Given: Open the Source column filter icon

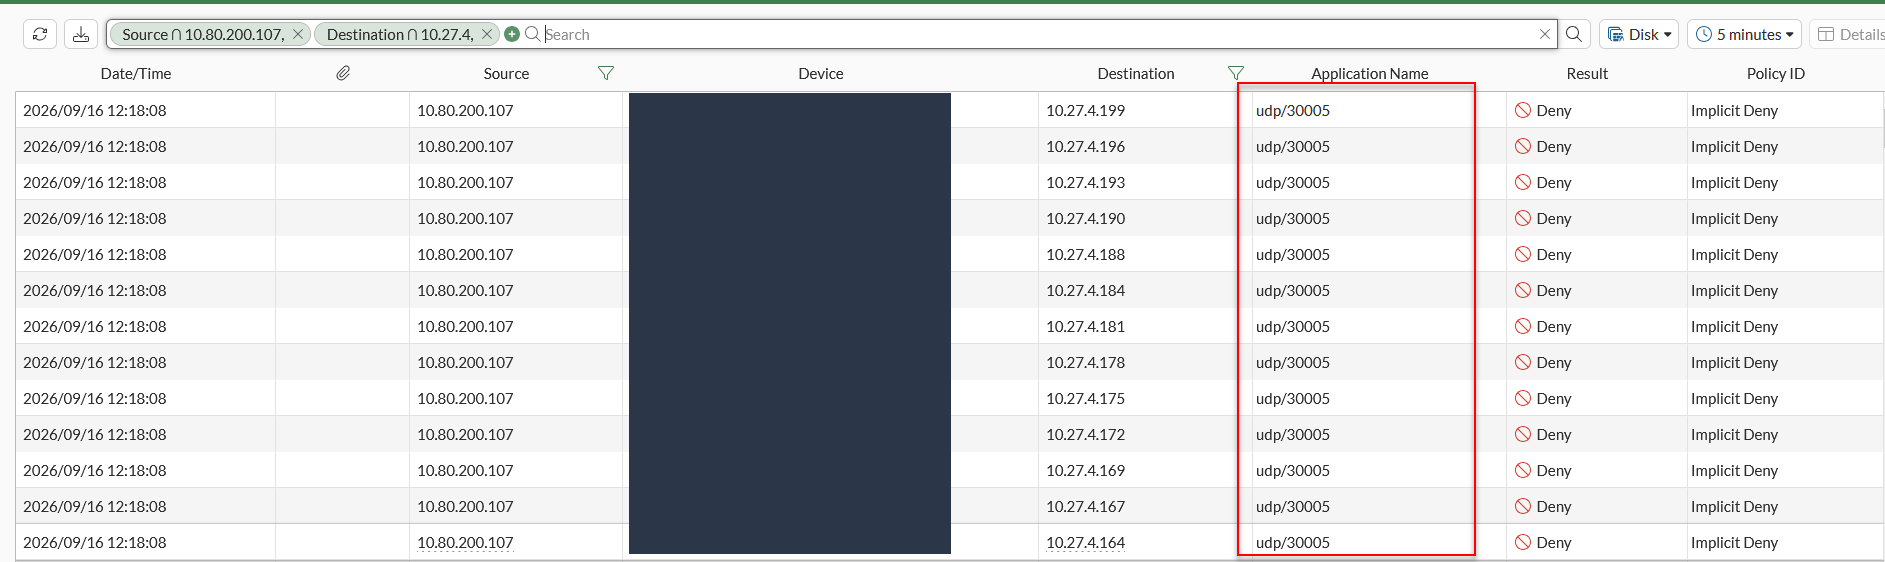Looking at the screenshot, I should coord(606,73).
